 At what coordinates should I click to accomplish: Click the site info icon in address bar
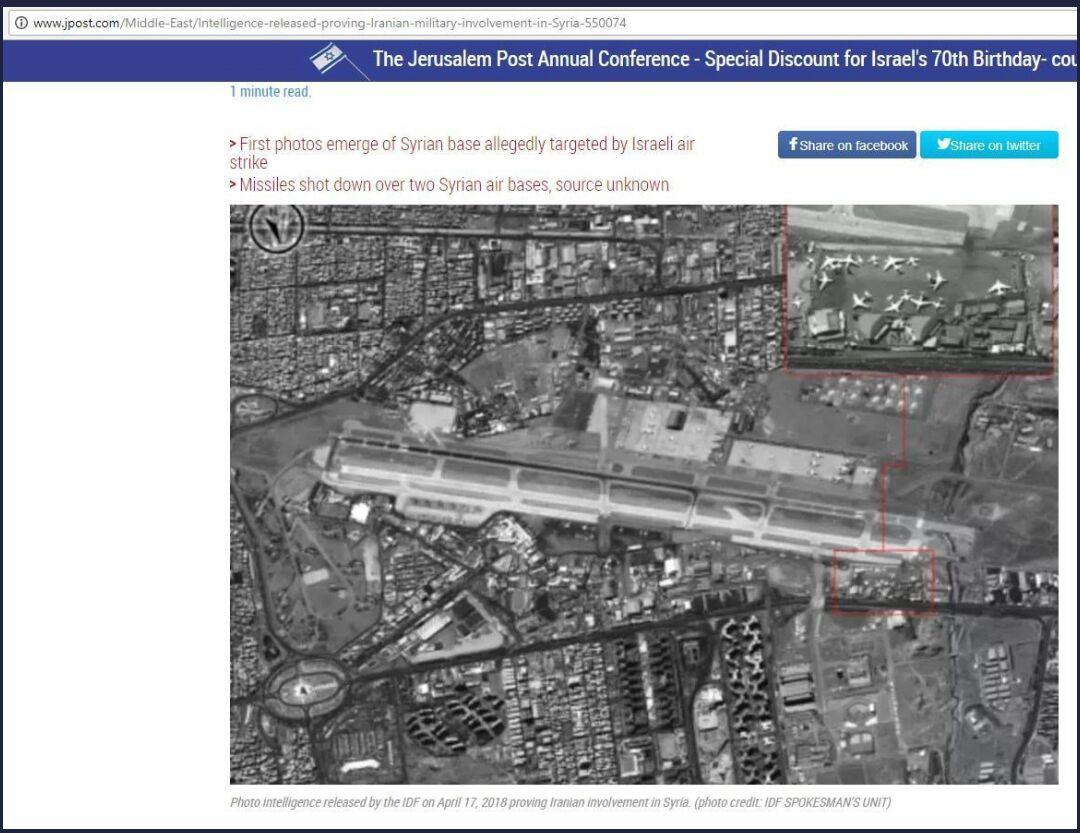tap(21, 23)
